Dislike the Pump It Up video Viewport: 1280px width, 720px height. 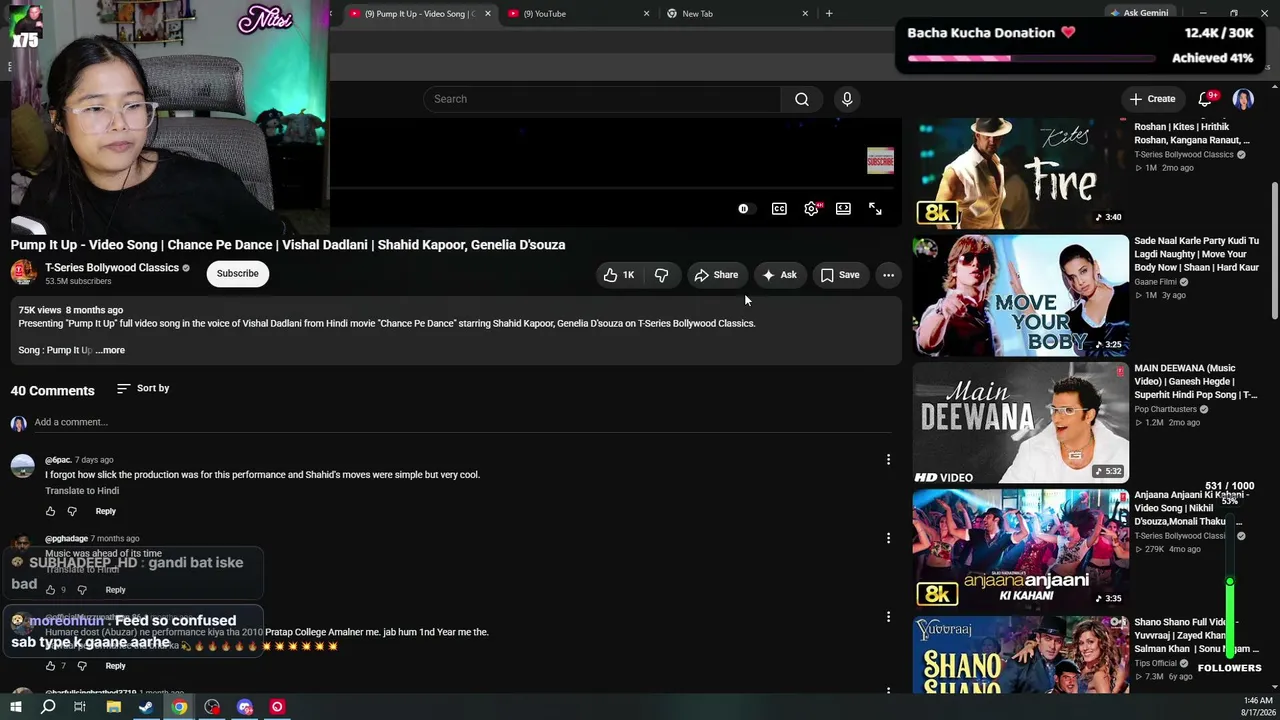[x=661, y=275]
